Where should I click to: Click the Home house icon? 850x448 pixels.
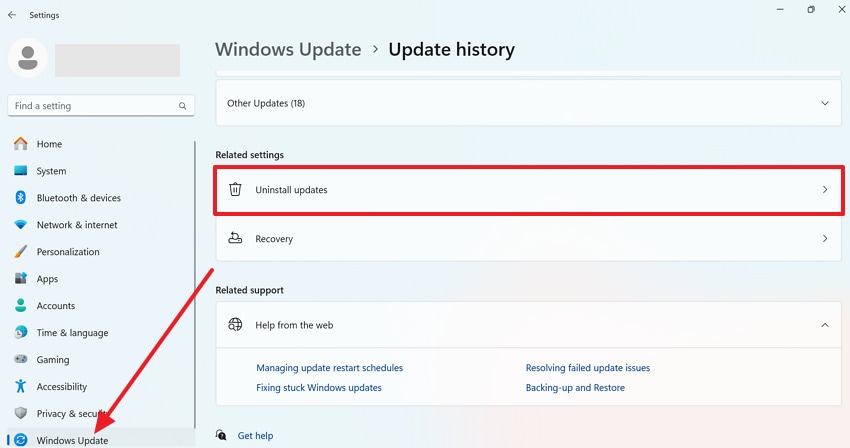tap(21, 144)
